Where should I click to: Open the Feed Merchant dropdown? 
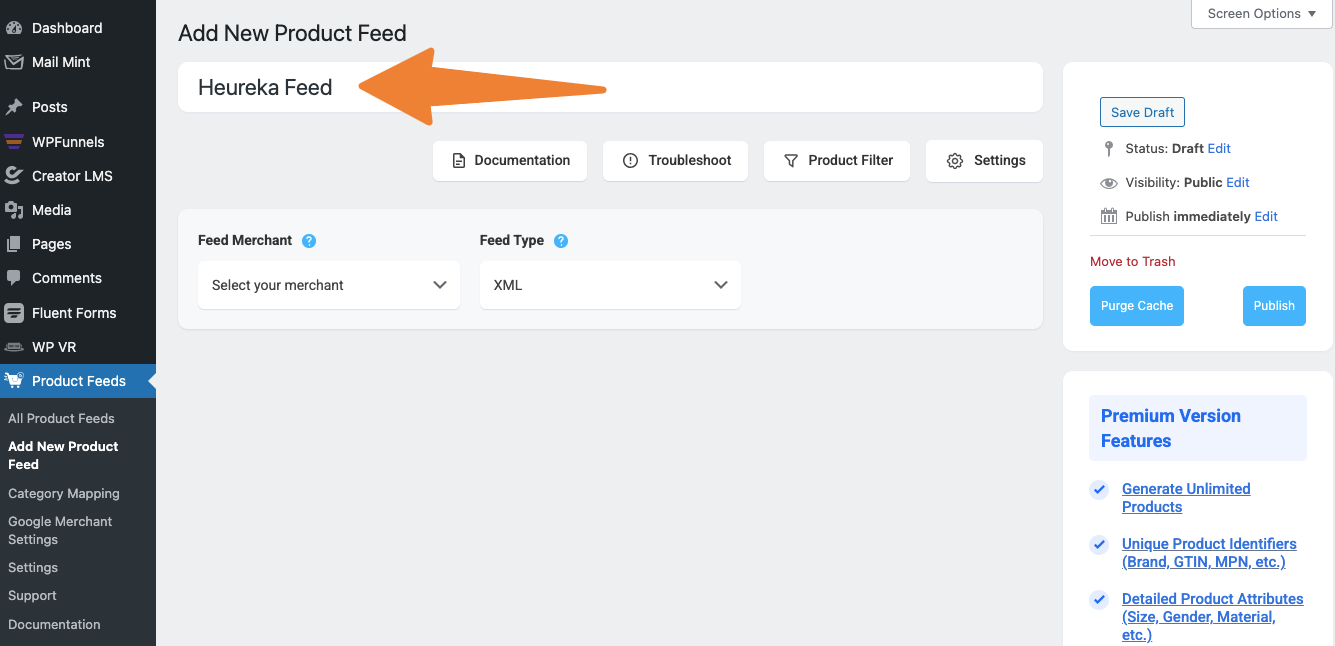[329, 285]
